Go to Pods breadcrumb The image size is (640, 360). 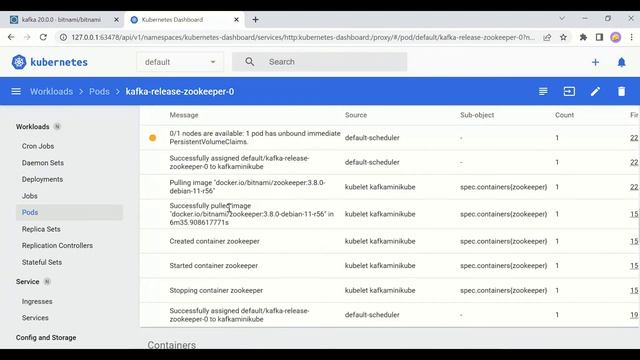pyautogui.click(x=99, y=91)
